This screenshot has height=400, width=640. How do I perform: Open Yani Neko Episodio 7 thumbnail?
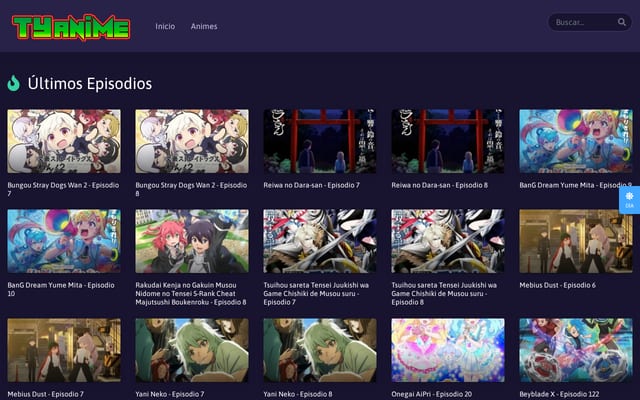click(192, 350)
